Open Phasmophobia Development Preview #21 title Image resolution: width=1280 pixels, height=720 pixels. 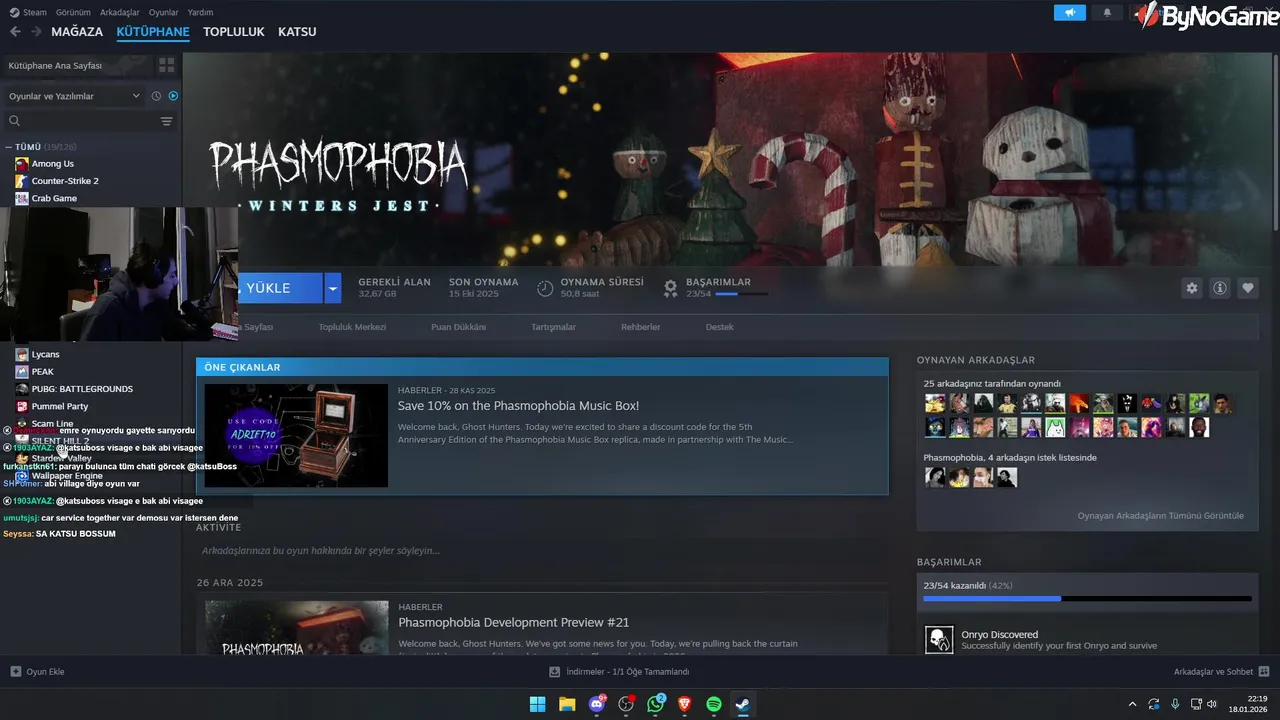(514, 622)
